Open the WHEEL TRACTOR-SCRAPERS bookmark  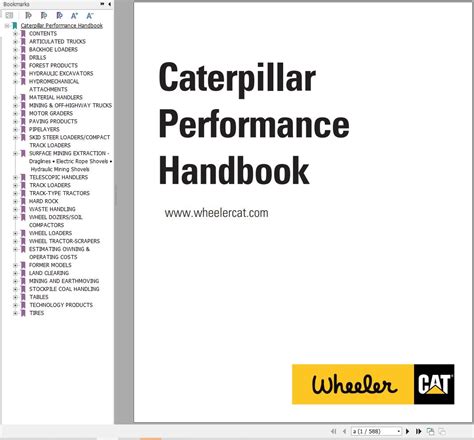click(x=64, y=241)
